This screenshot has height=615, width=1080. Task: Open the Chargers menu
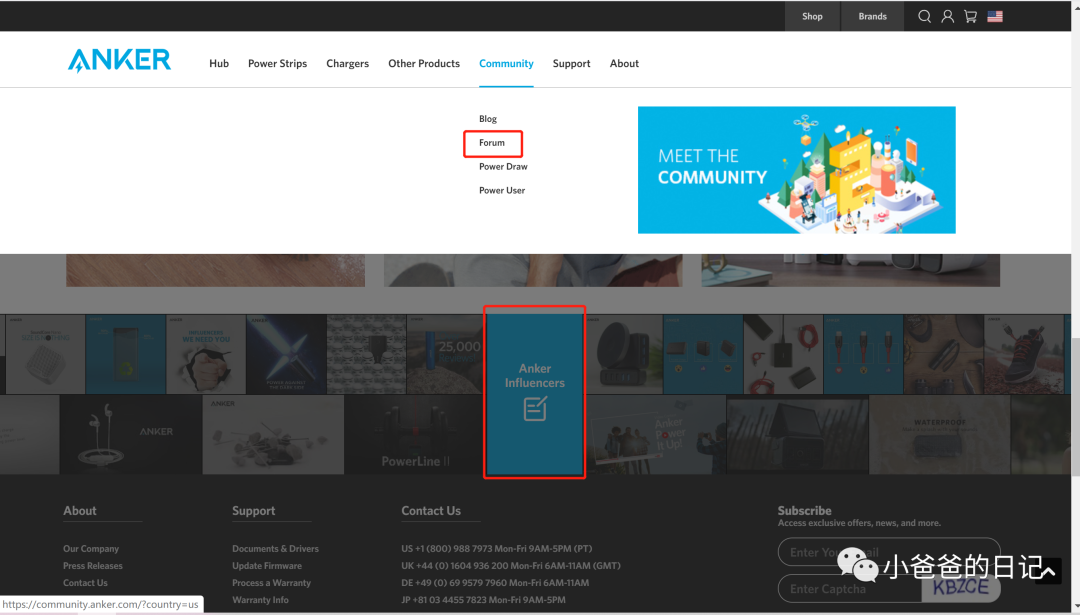[348, 63]
